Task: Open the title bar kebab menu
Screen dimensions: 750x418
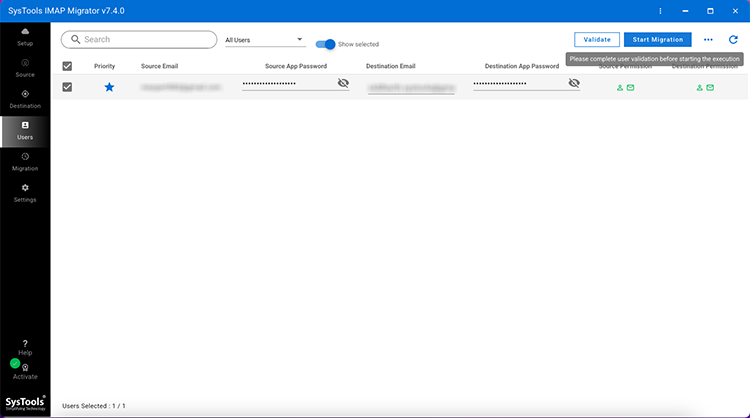Action: 660,11
